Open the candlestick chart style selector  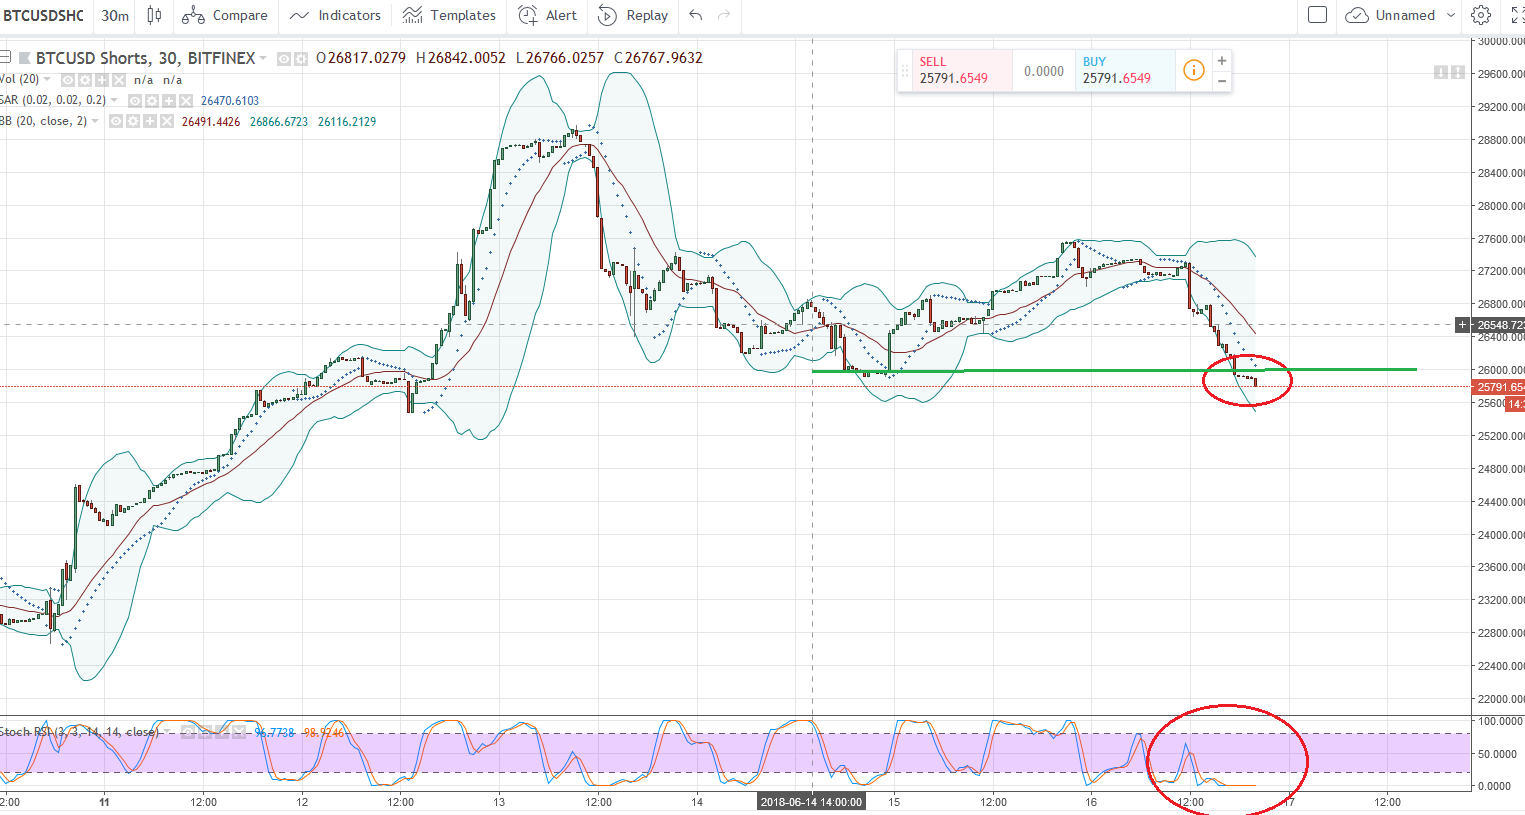pyautogui.click(x=154, y=15)
